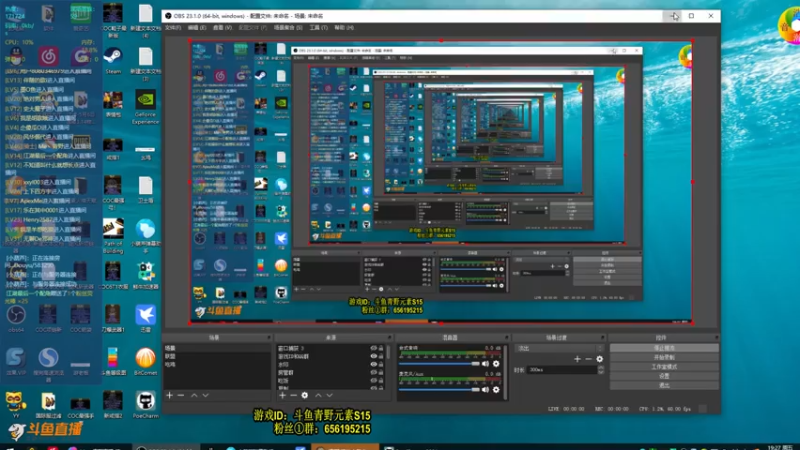Open the Mixer dock header popout button
This screenshot has height=450, width=800.
507,338
